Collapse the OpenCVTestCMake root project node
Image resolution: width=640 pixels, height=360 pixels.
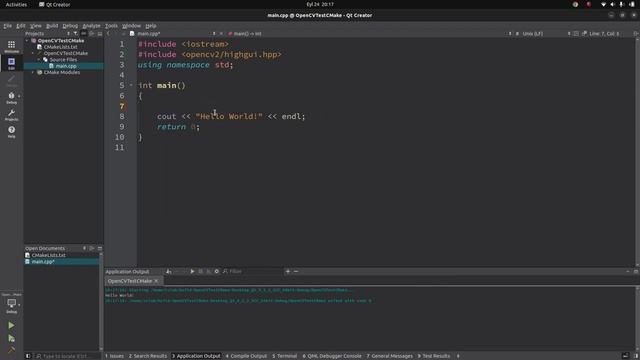(27, 41)
